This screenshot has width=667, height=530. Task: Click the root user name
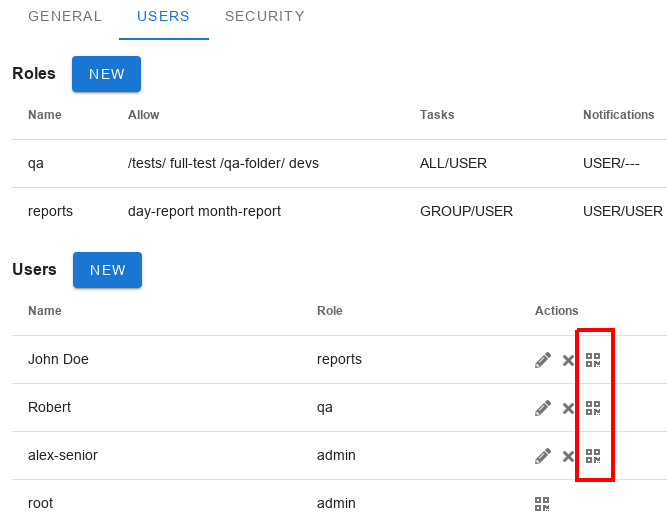click(40, 503)
